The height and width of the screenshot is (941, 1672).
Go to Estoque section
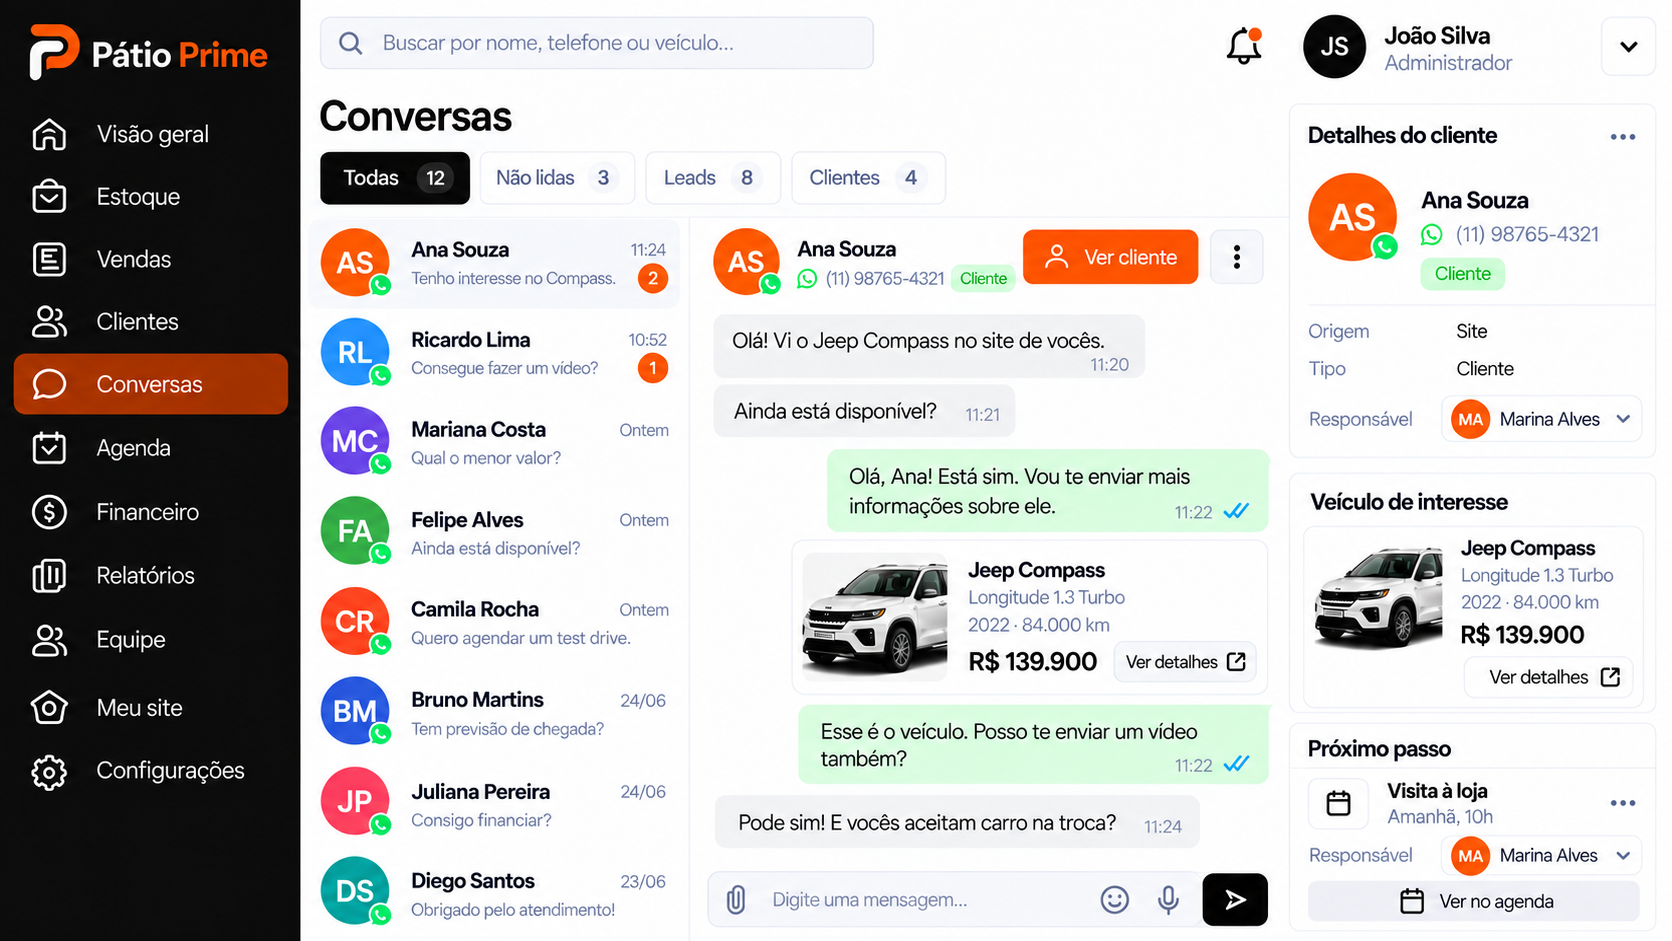pyautogui.click(x=150, y=197)
